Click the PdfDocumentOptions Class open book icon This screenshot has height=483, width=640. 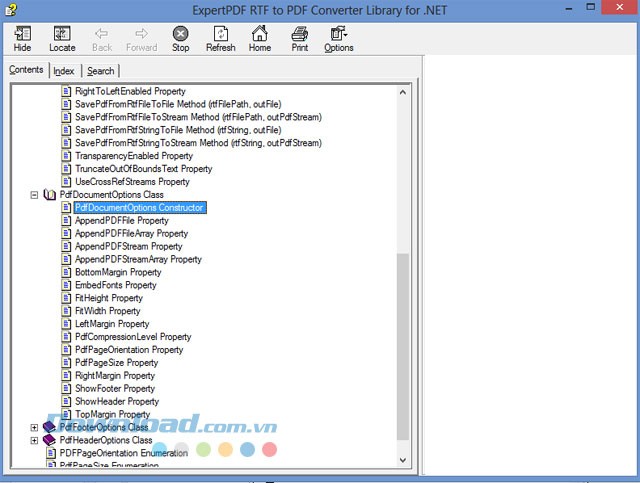pyautogui.click(x=49, y=195)
